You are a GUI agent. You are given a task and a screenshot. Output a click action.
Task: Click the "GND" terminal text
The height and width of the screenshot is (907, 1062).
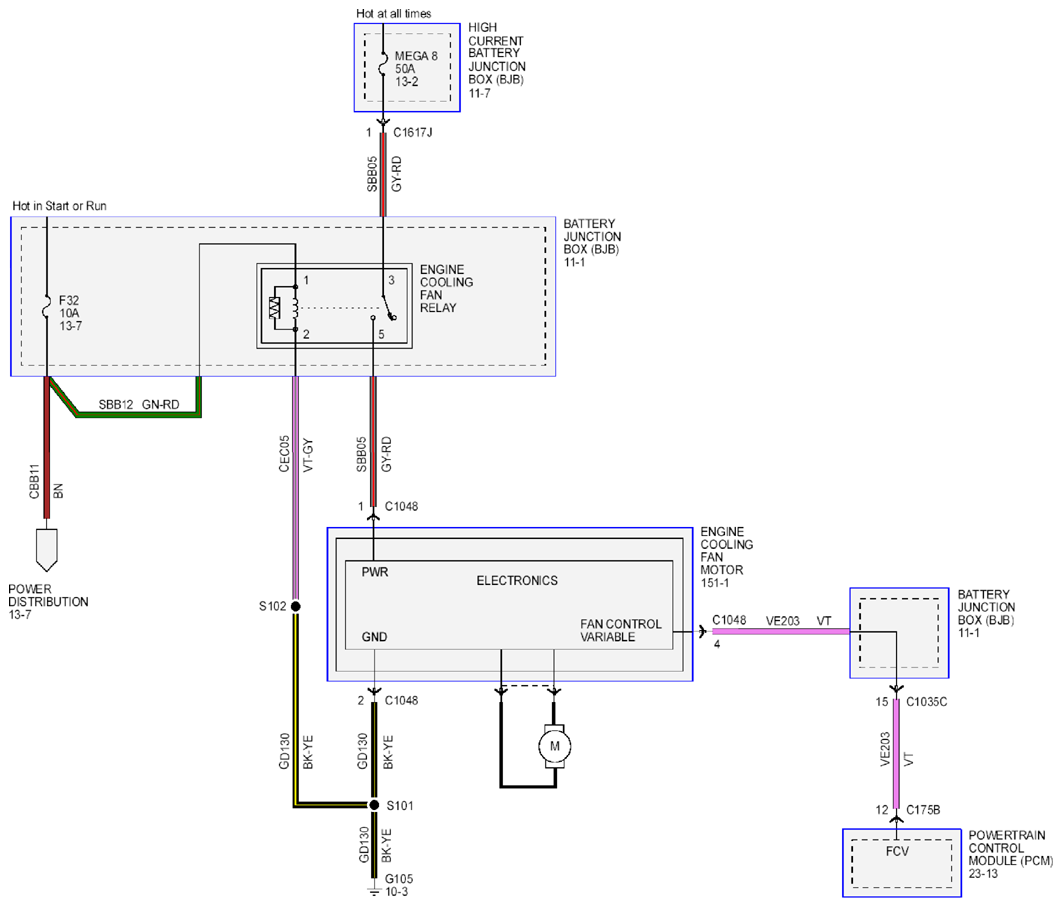375,637
